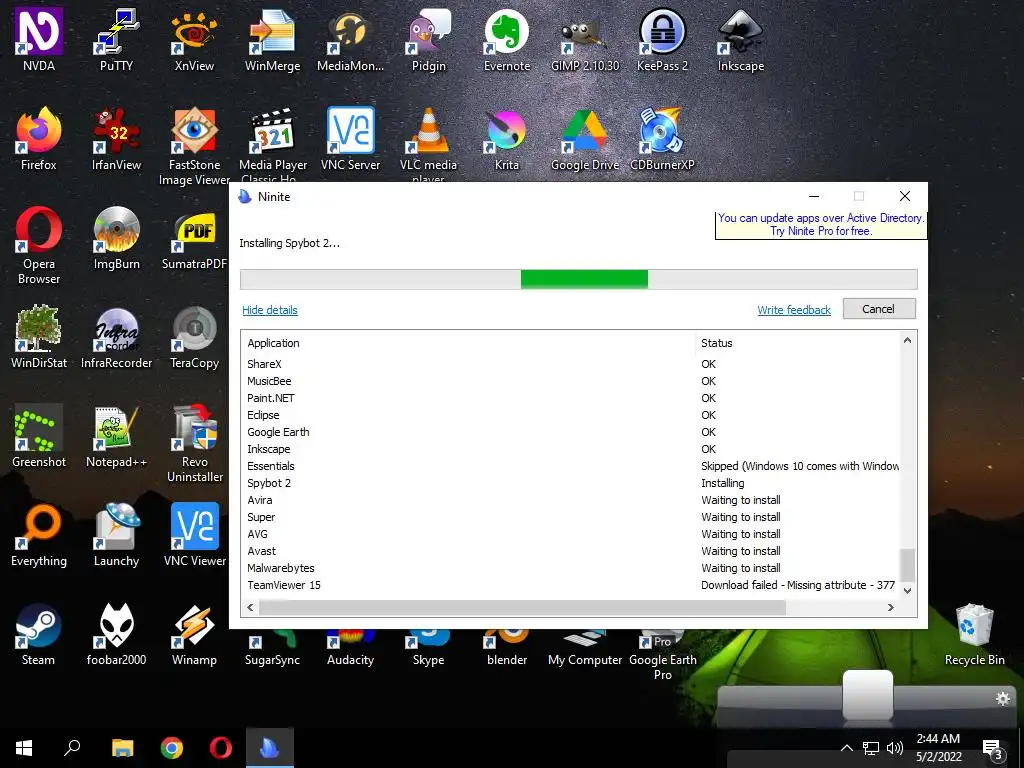Screen dimensions: 1024x768
Task: Select the TeamViewer 15 row
Action: pos(571,585)
